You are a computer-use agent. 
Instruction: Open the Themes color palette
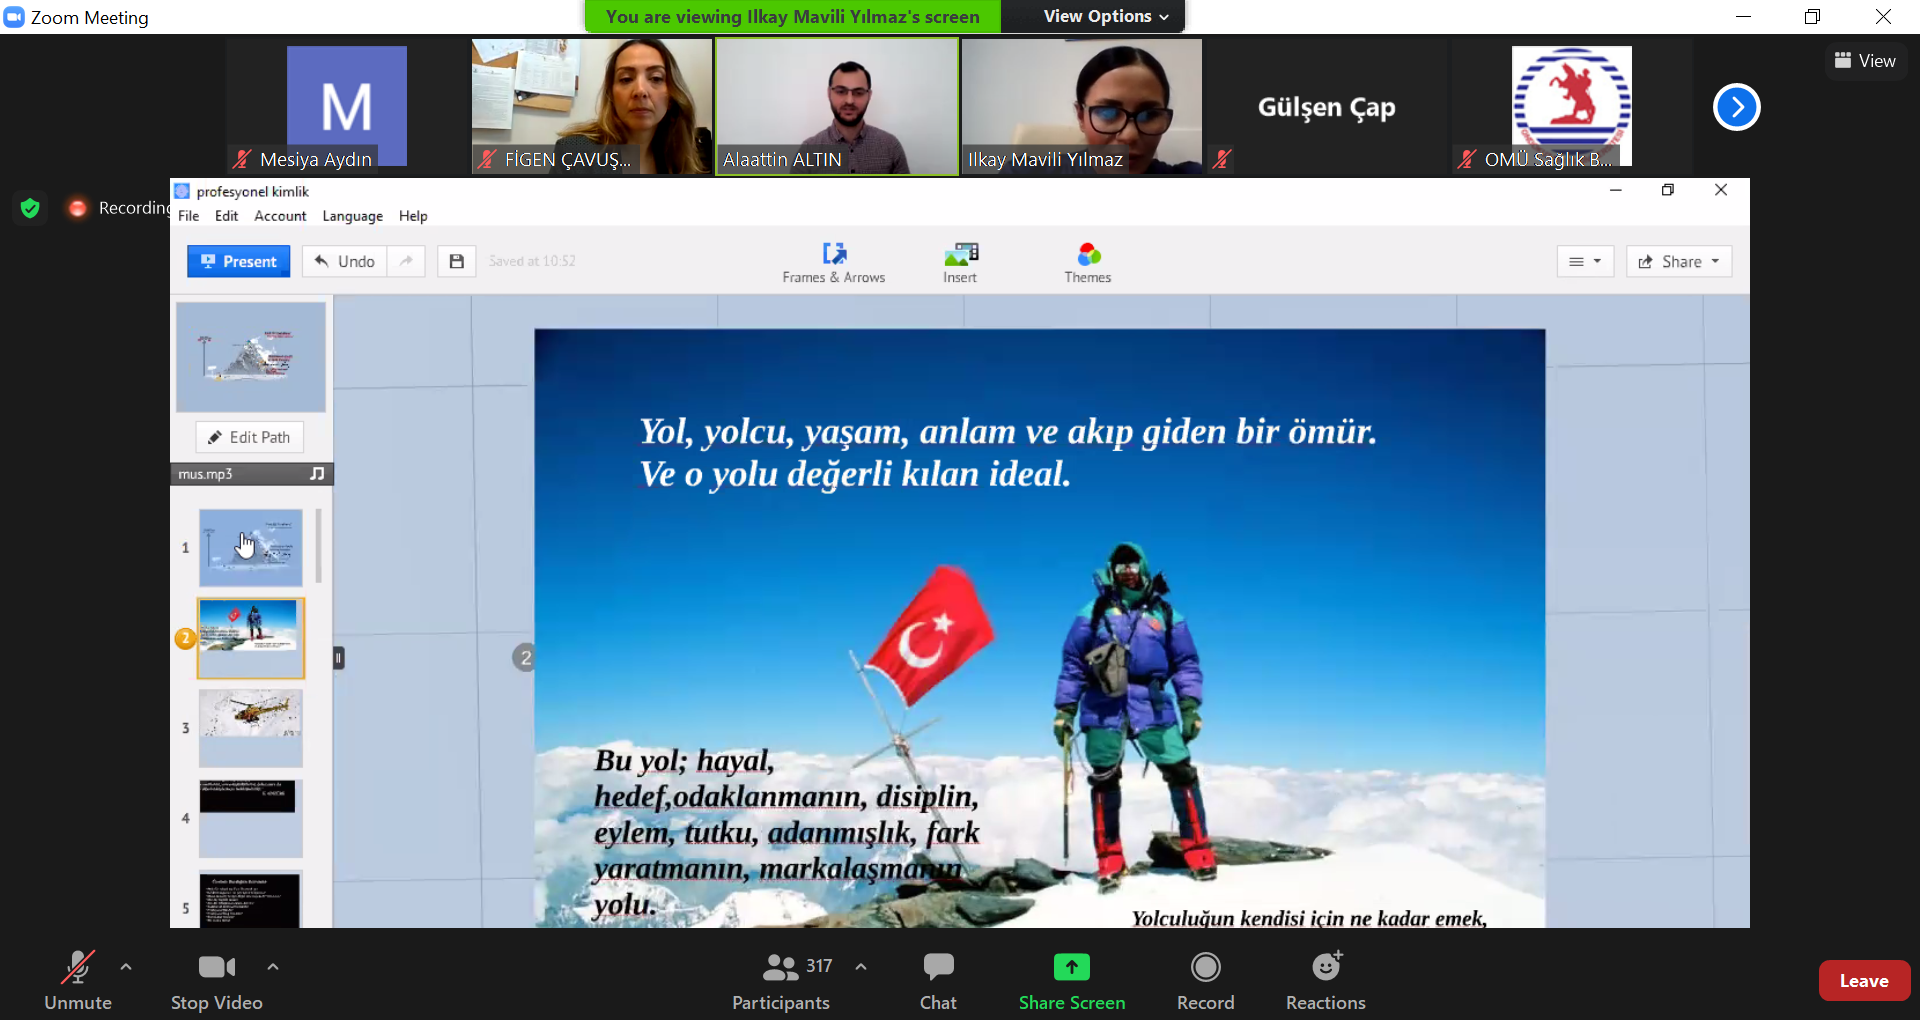[1088, 262]
